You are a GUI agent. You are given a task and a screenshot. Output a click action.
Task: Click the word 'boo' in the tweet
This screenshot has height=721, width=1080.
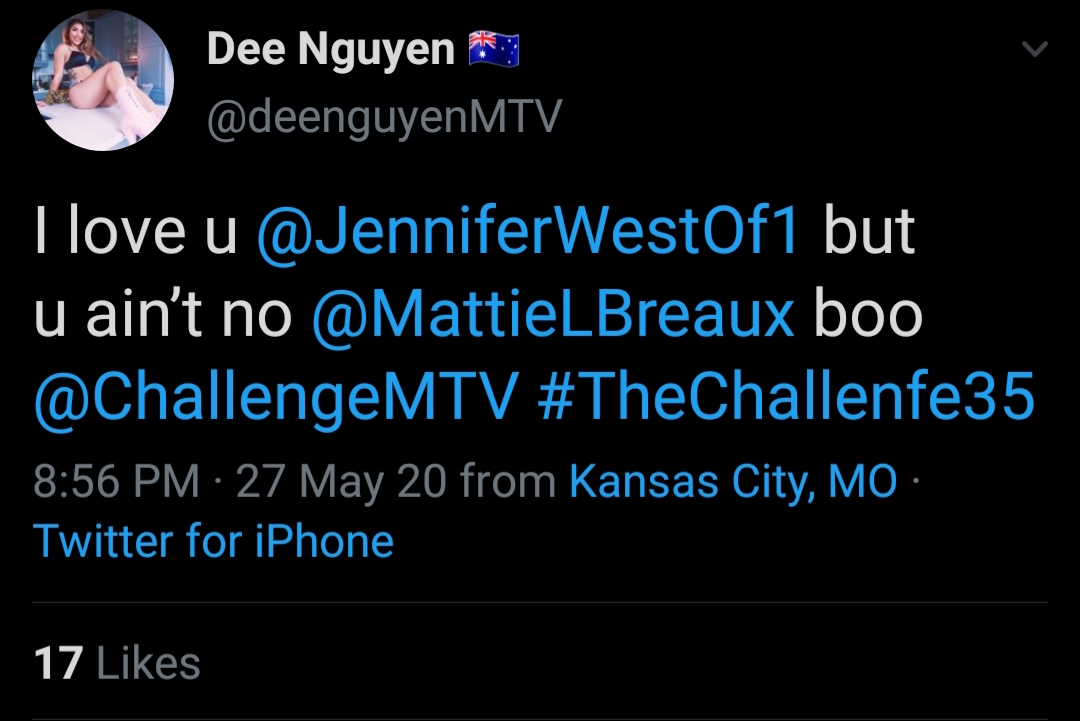pos(868,315)
